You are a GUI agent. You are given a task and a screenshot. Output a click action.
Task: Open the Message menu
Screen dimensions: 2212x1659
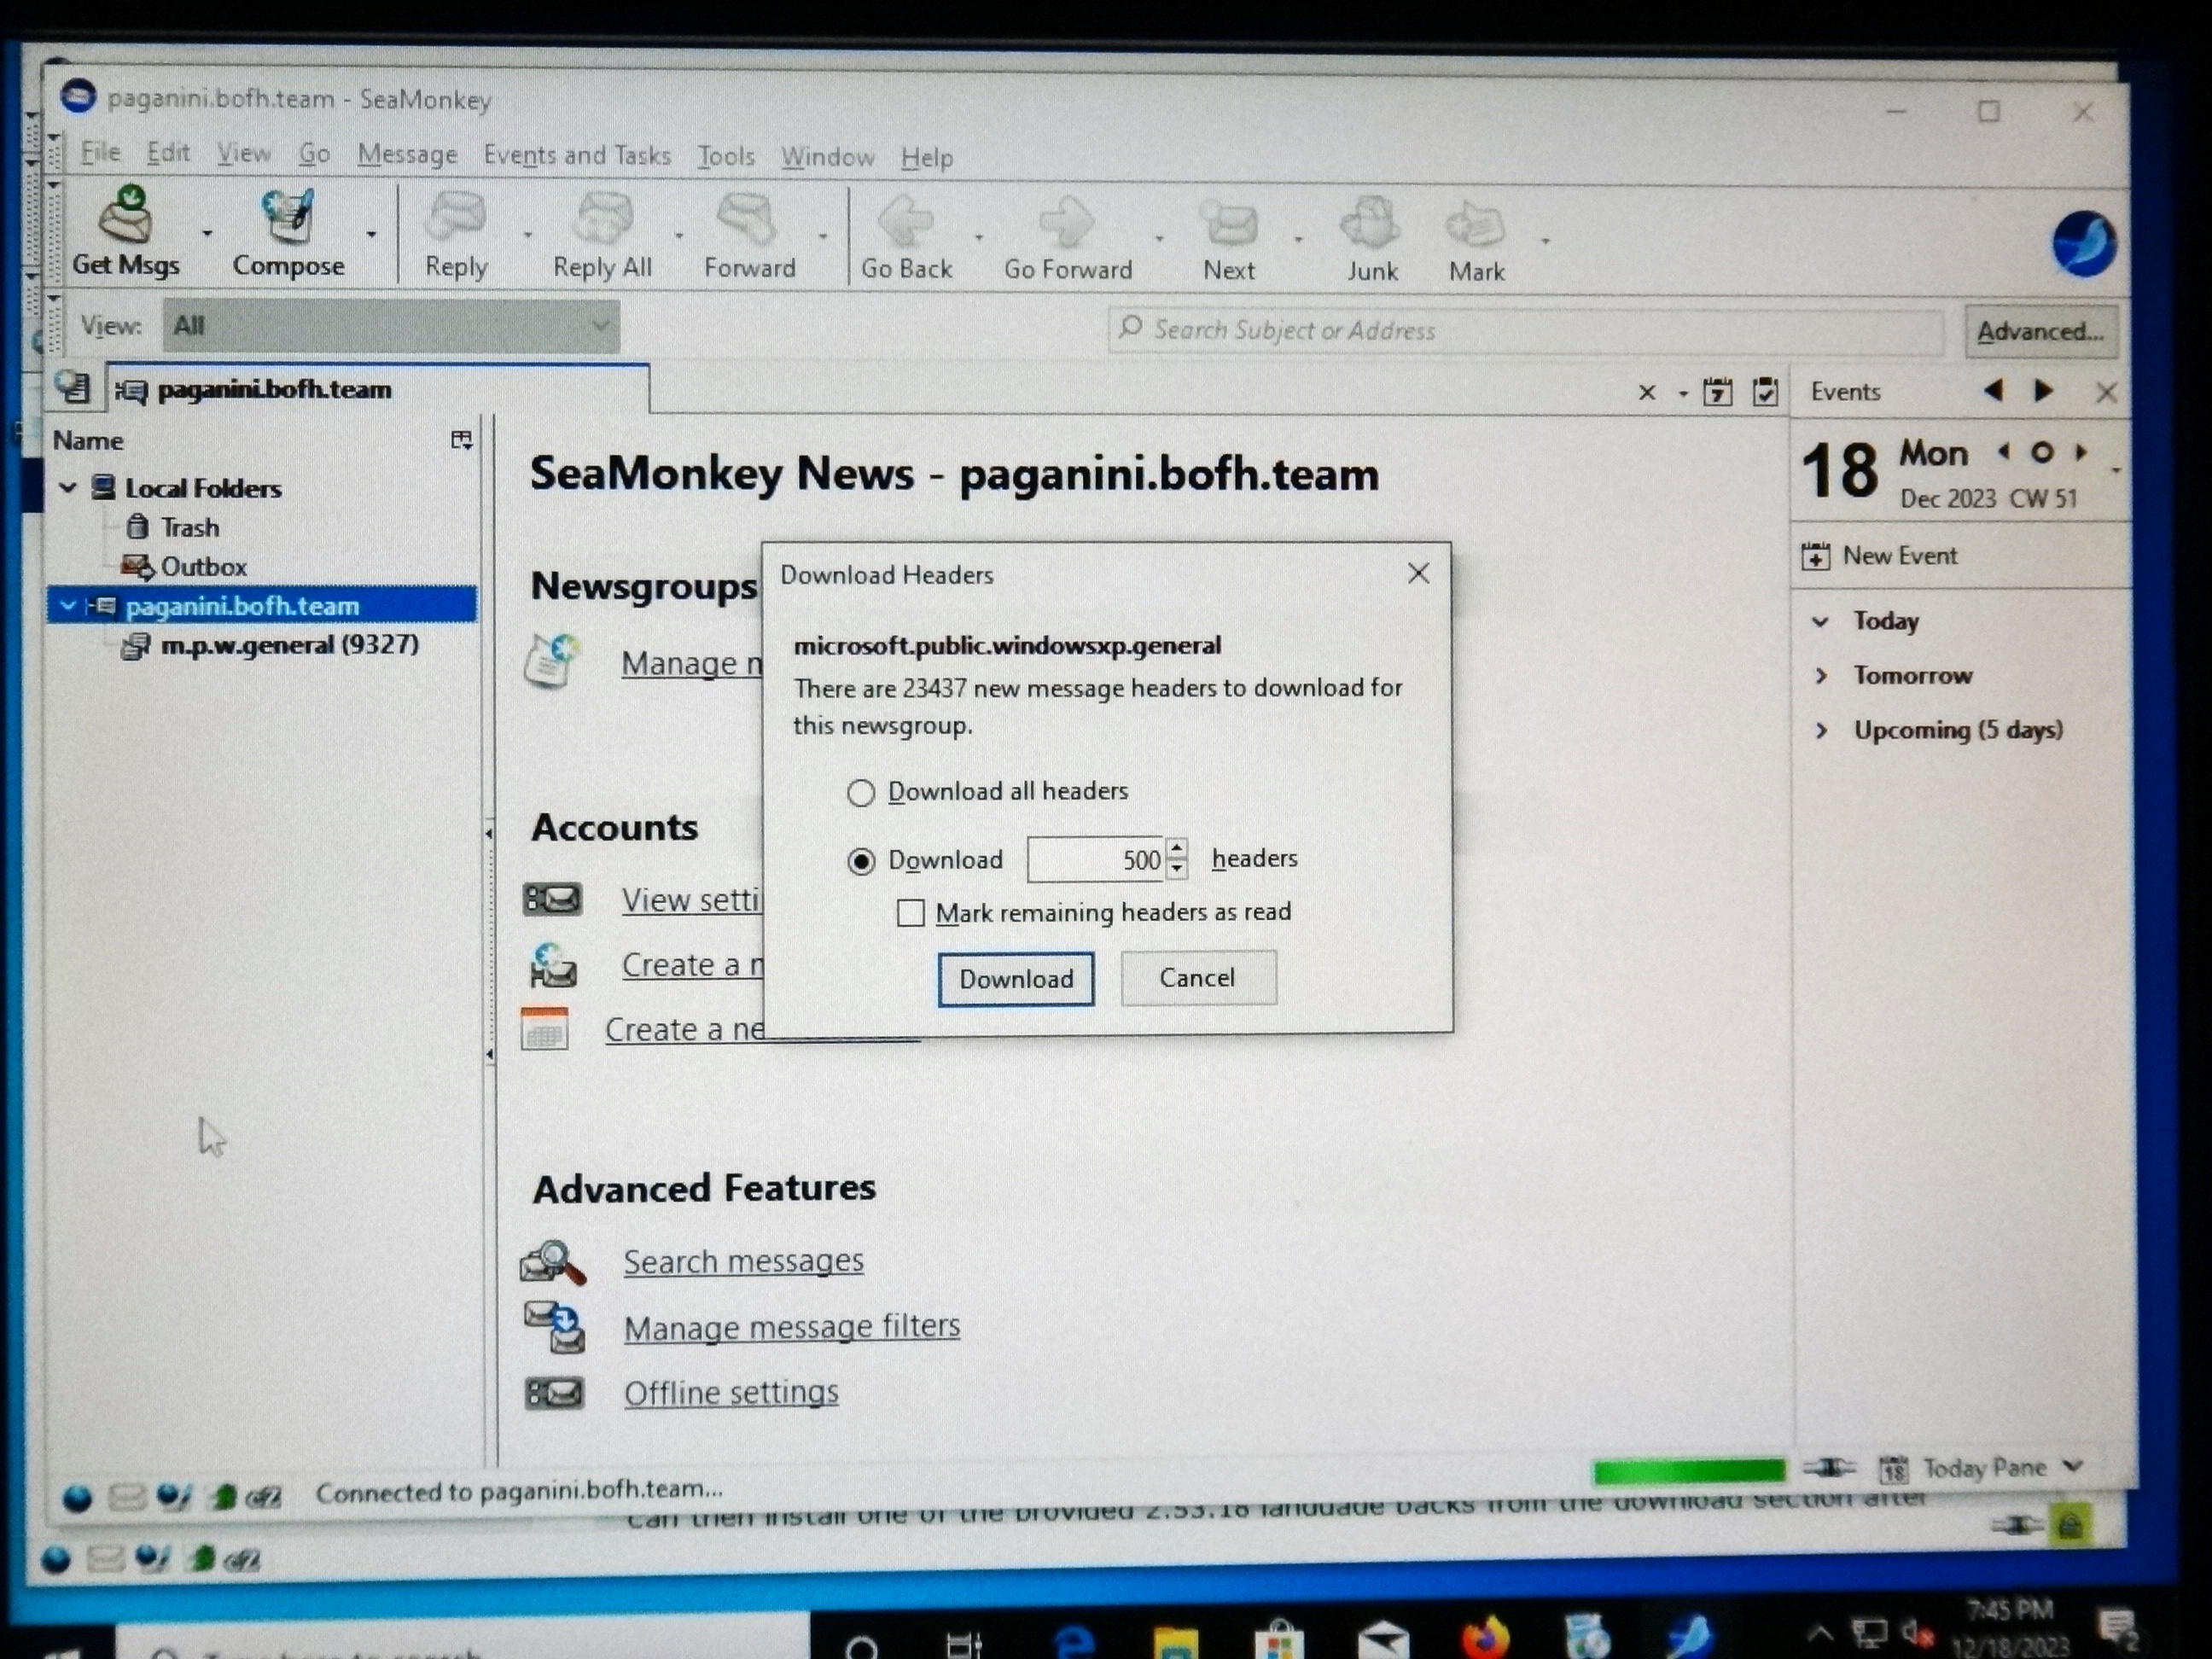point(407,155)
